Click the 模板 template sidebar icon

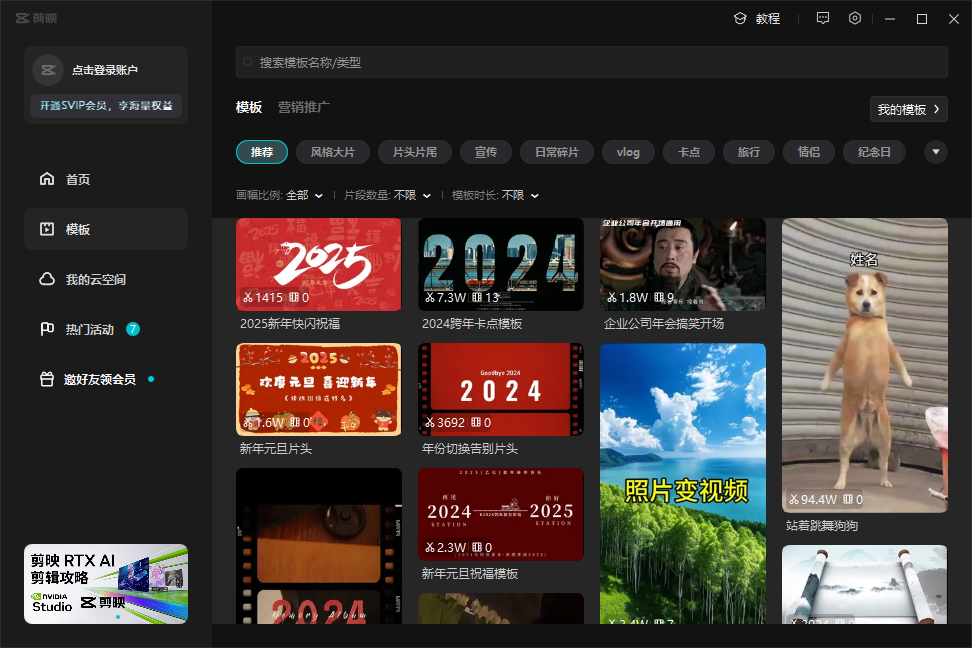pos(47,229)
